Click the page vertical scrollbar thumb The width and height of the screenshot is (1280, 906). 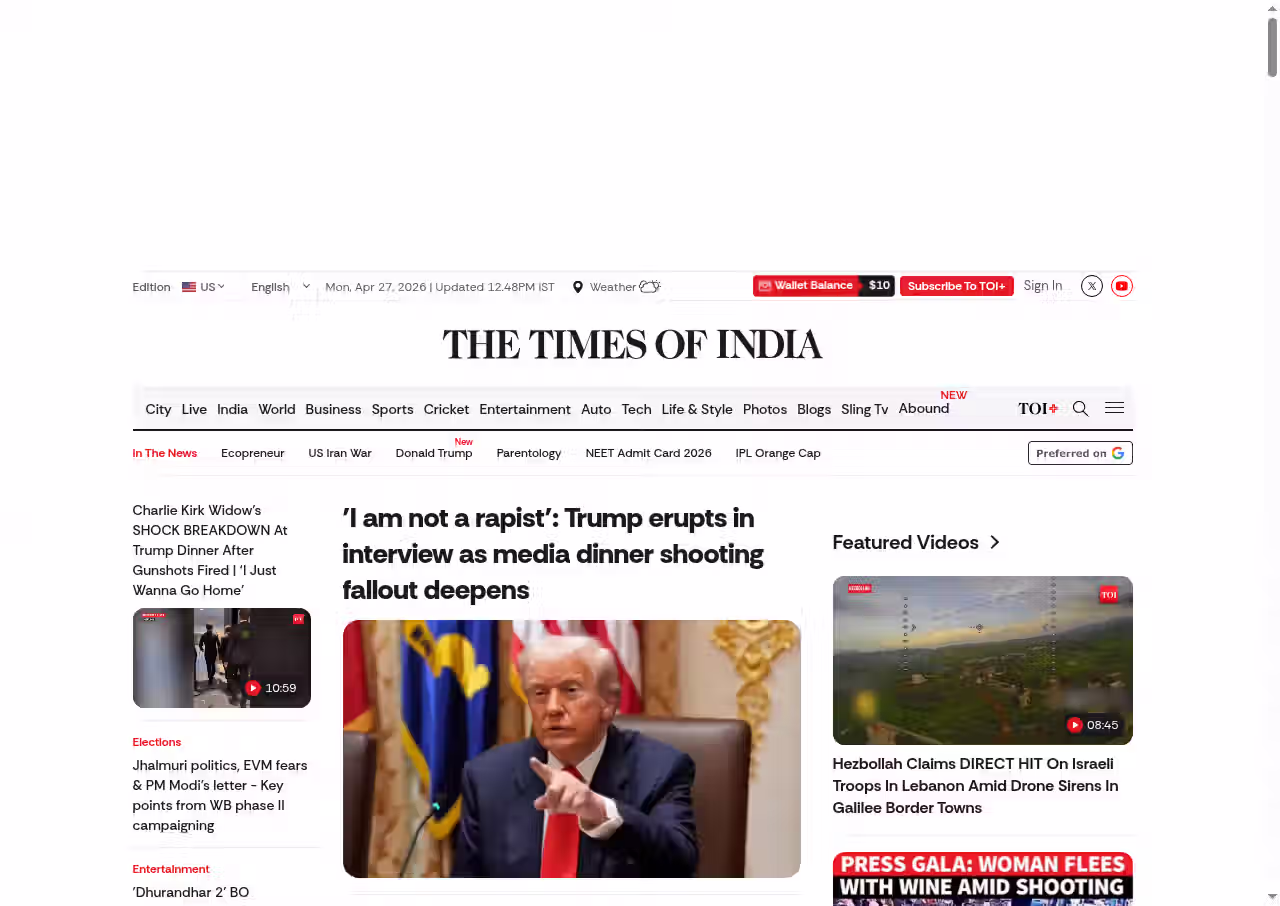pyautogui.click(x=1272, y=47)
